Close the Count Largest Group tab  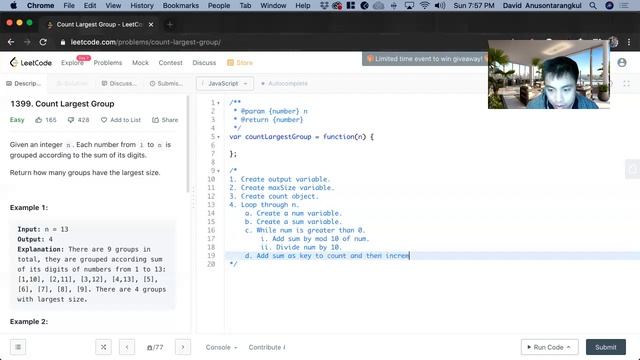pyautogui.click(x=151, y=24)
